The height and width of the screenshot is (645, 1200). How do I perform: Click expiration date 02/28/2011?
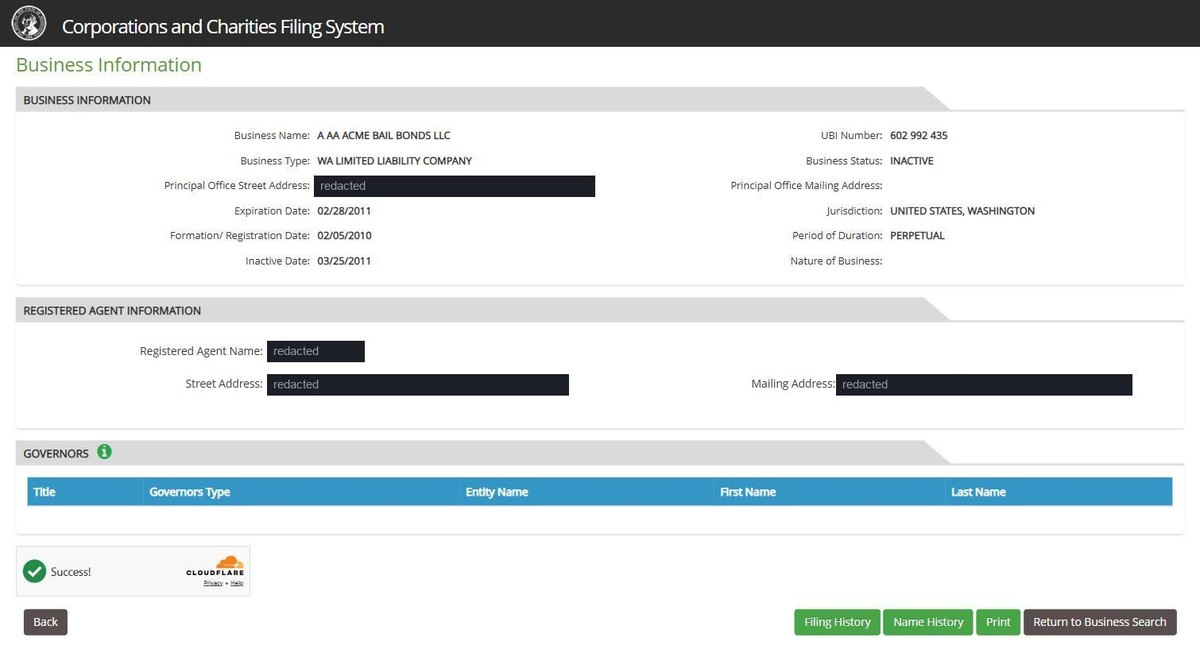(x=344, y=211)
